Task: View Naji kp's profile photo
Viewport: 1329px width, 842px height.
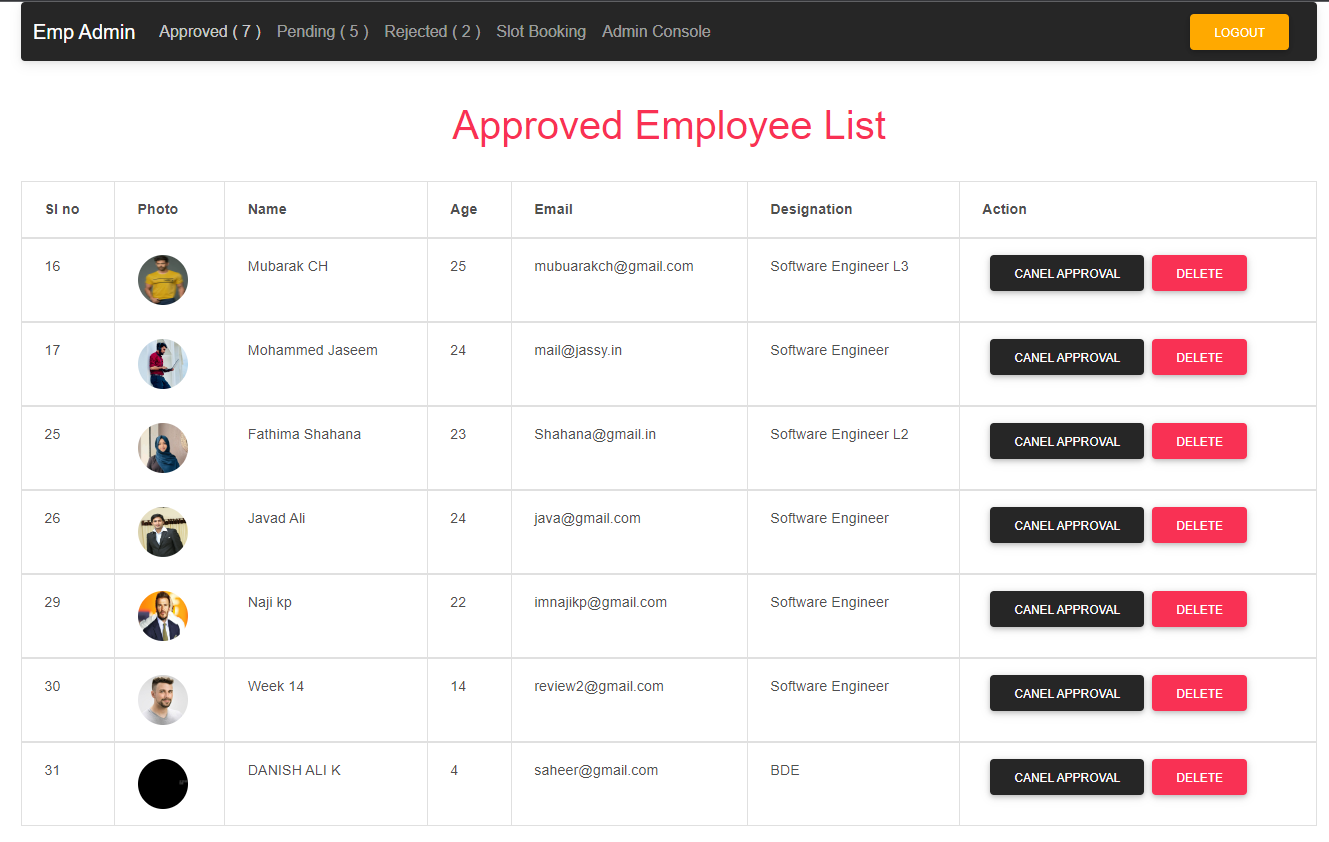Action: pyautogui.click(x=162, y=616)
